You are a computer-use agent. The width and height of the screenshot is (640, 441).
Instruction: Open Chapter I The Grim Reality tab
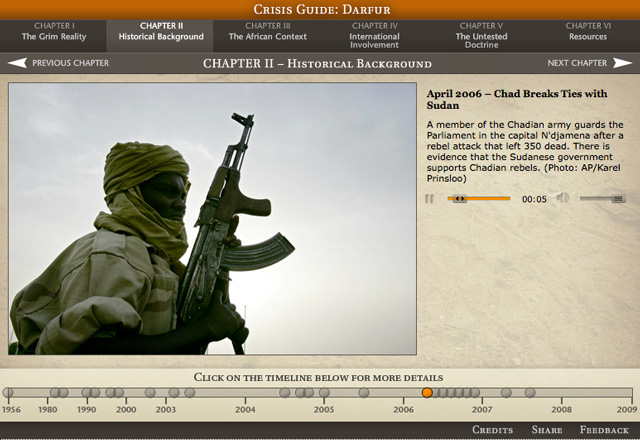point(54,31)
